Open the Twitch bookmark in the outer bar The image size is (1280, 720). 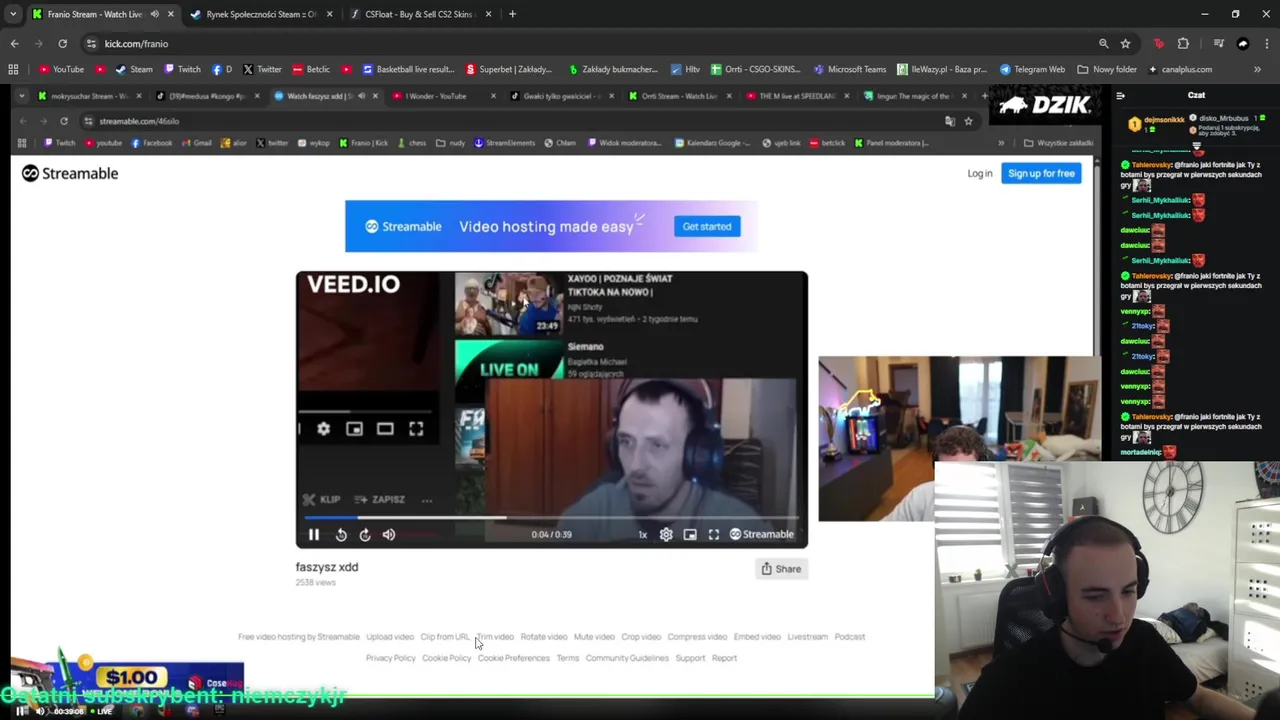pyautogui.click(x=182, y=70)
